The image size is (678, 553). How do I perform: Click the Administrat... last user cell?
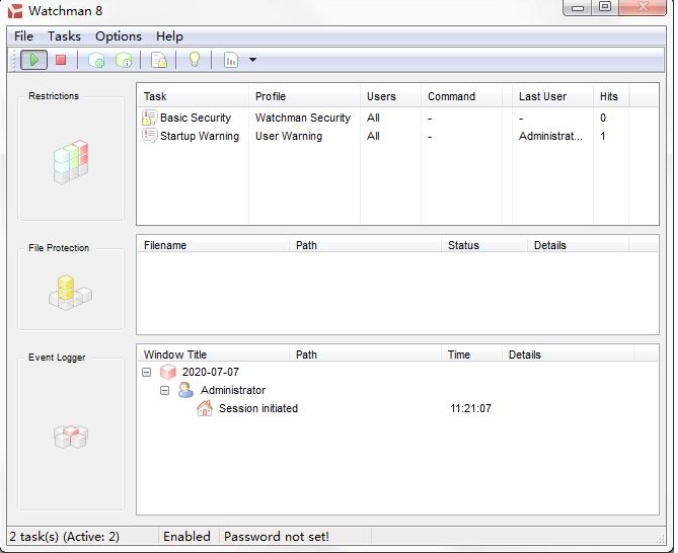550,136
